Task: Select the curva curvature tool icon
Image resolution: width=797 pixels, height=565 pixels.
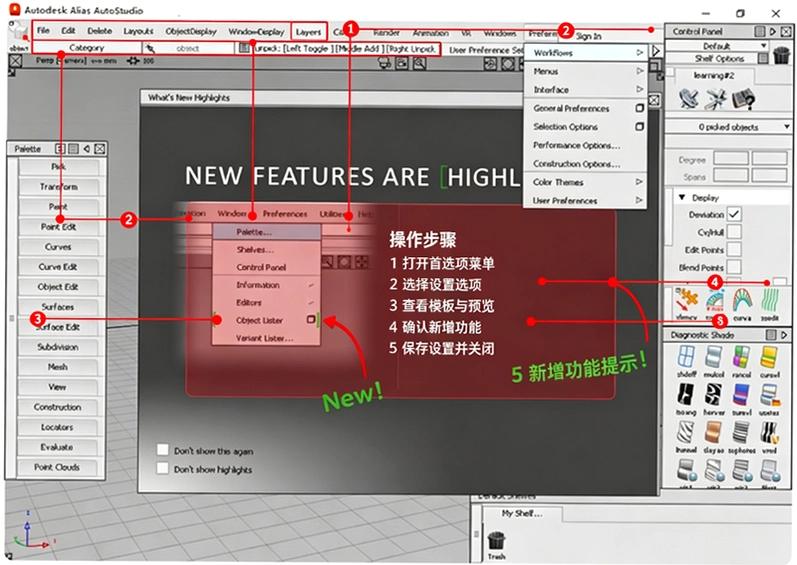Action: click(742, 300)
